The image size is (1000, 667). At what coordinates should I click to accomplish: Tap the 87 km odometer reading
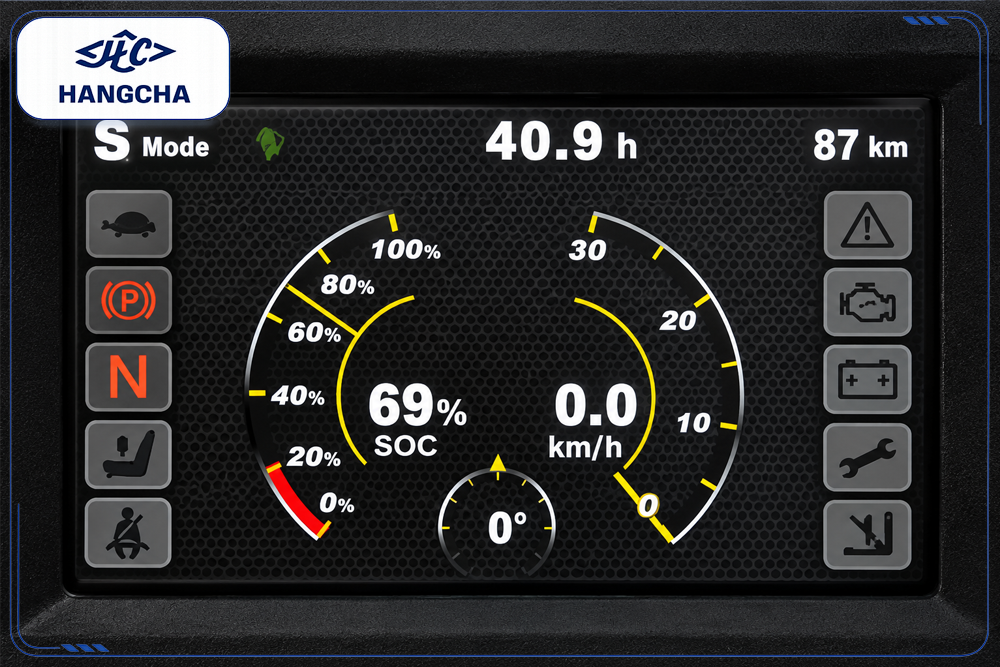(x=860, y=145)
